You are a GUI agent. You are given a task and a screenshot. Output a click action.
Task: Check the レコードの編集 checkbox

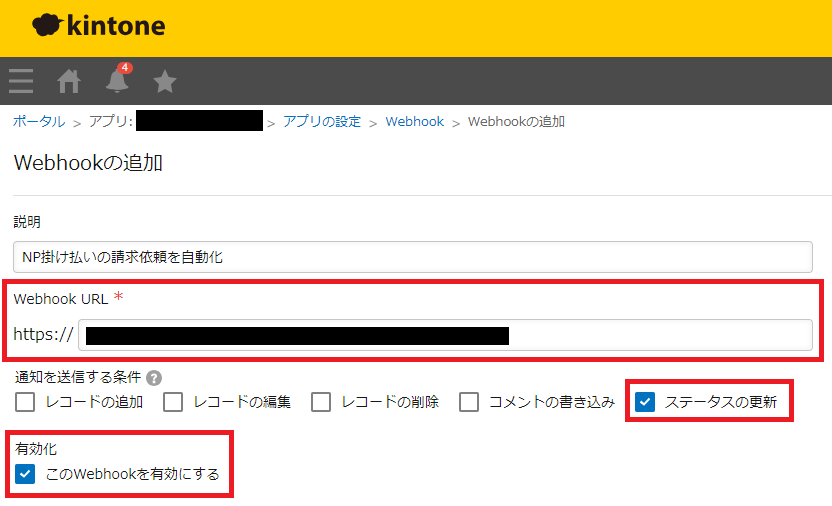173,402
